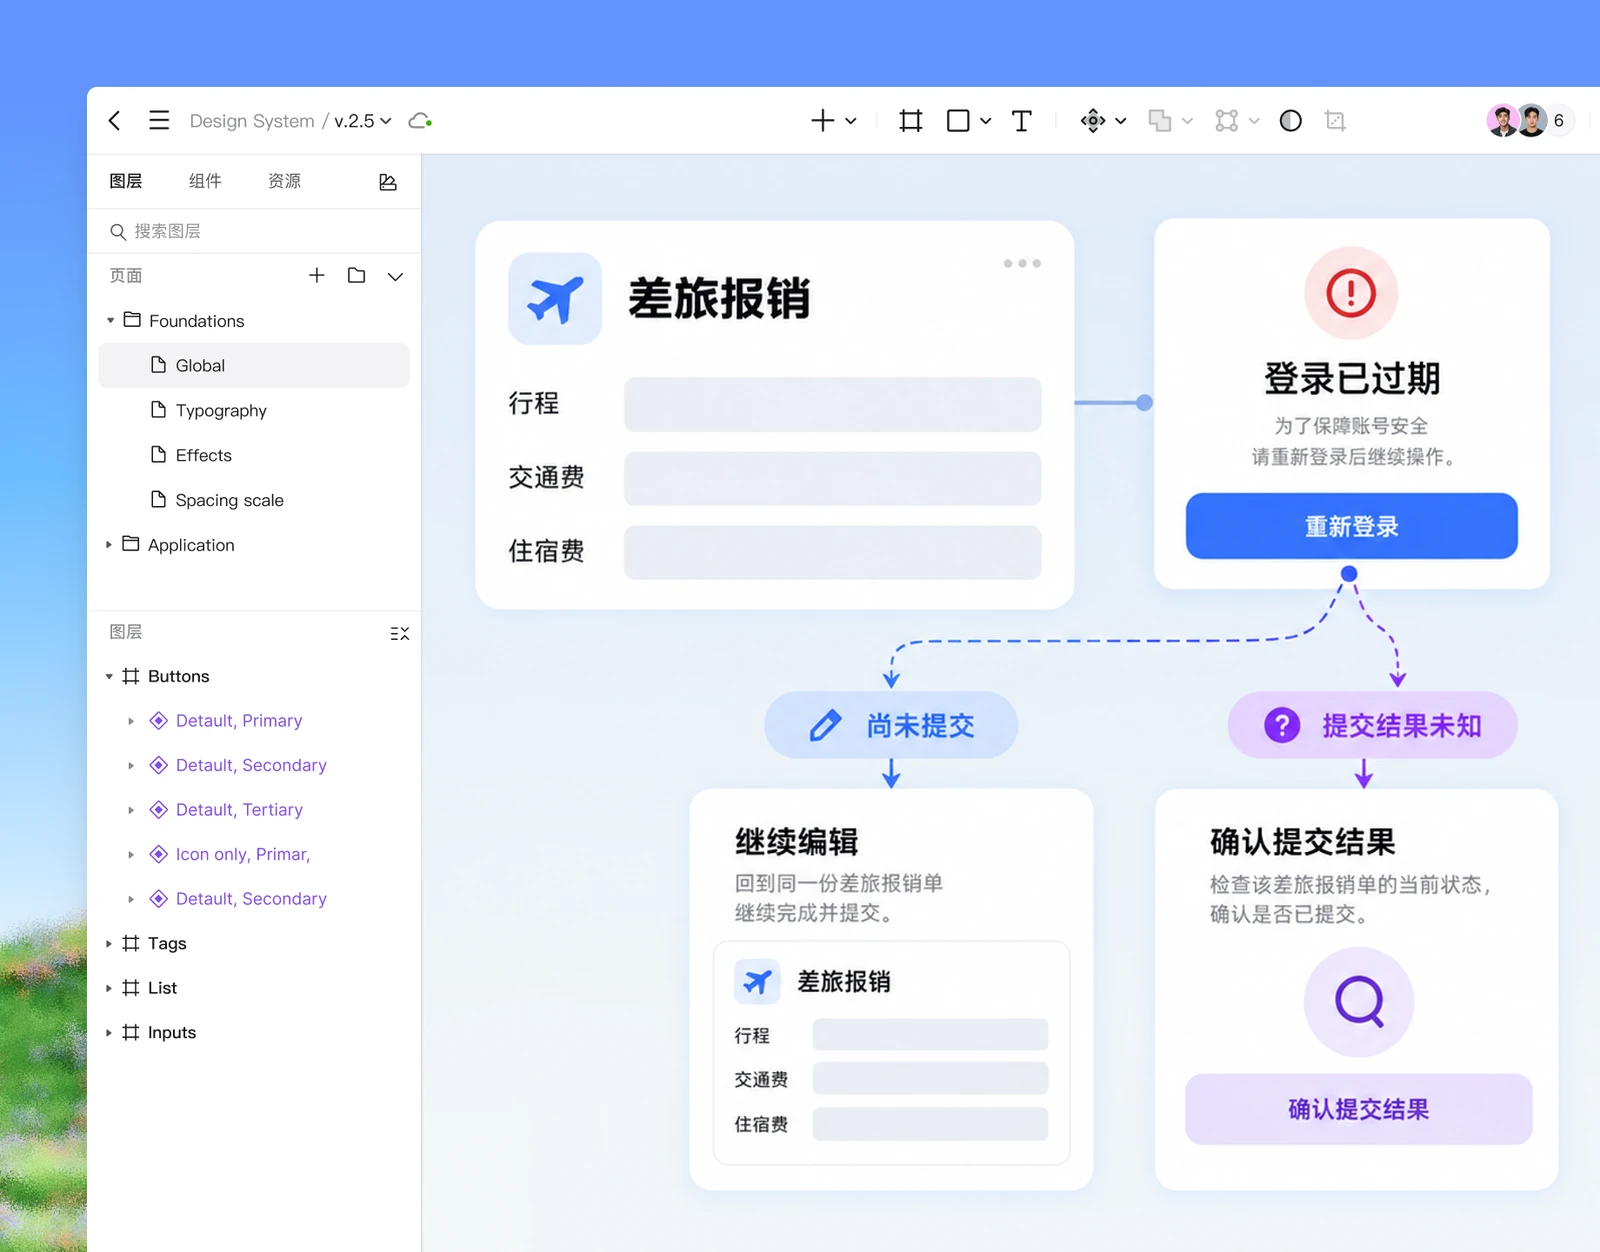This screenshot has height=1252, width=1600.
Task: Collapse the layers panel section icon
Action: (x=400, y=633)
